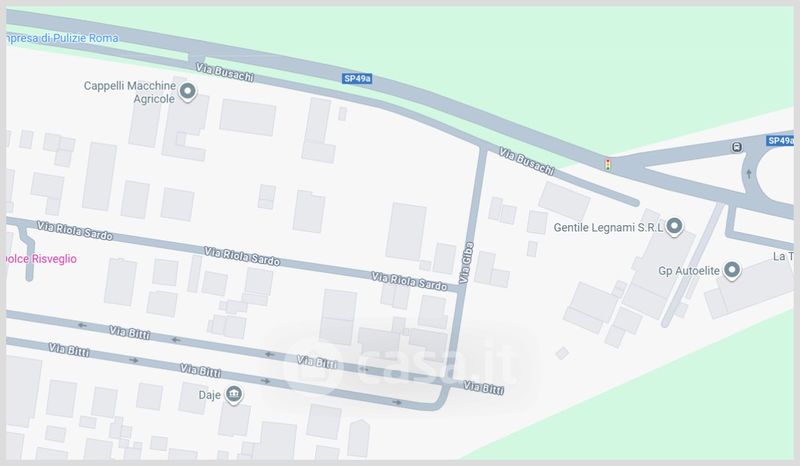800x466 pixels.
Task: Click the Via Bitti label near Daje
Action: [x=200, y=370]
